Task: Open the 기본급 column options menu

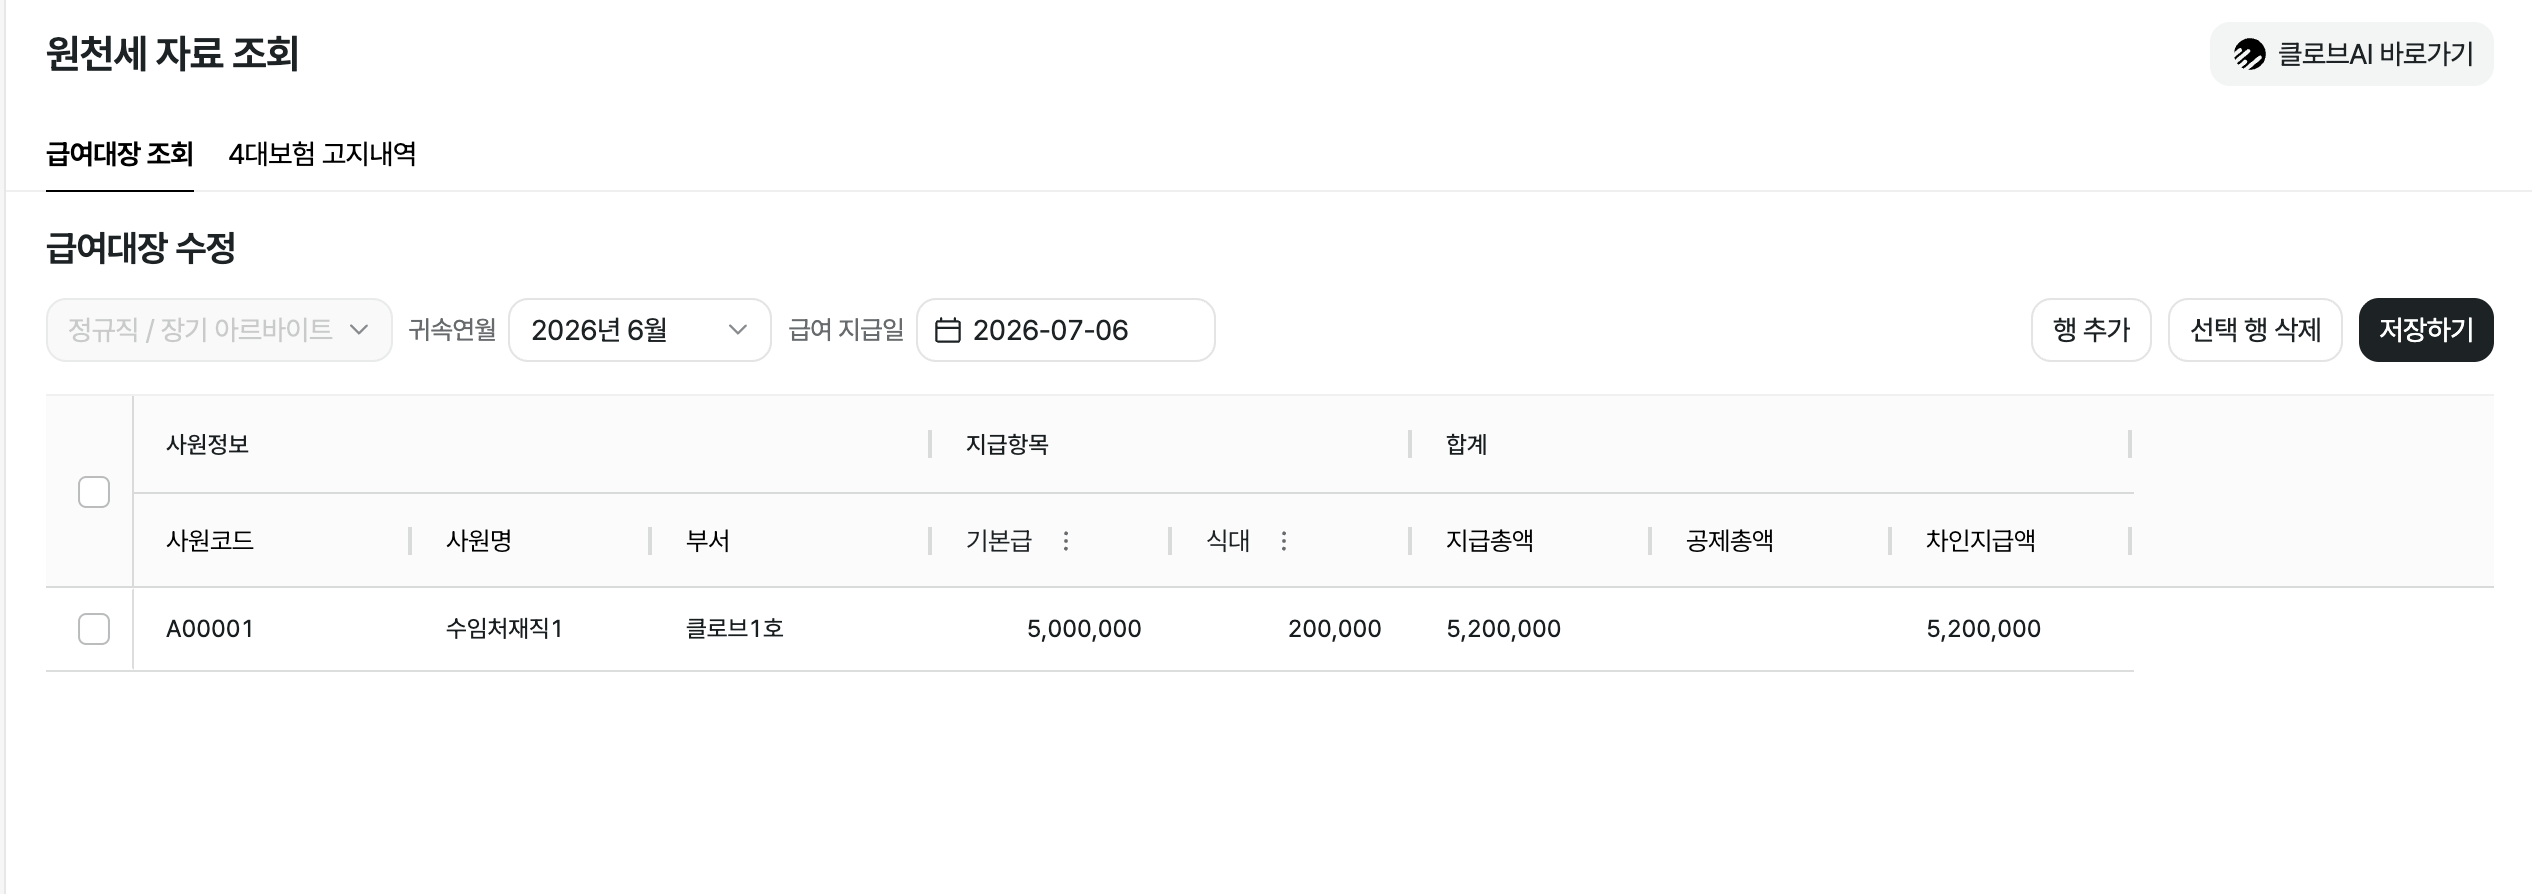Action: click(1066, 541)
